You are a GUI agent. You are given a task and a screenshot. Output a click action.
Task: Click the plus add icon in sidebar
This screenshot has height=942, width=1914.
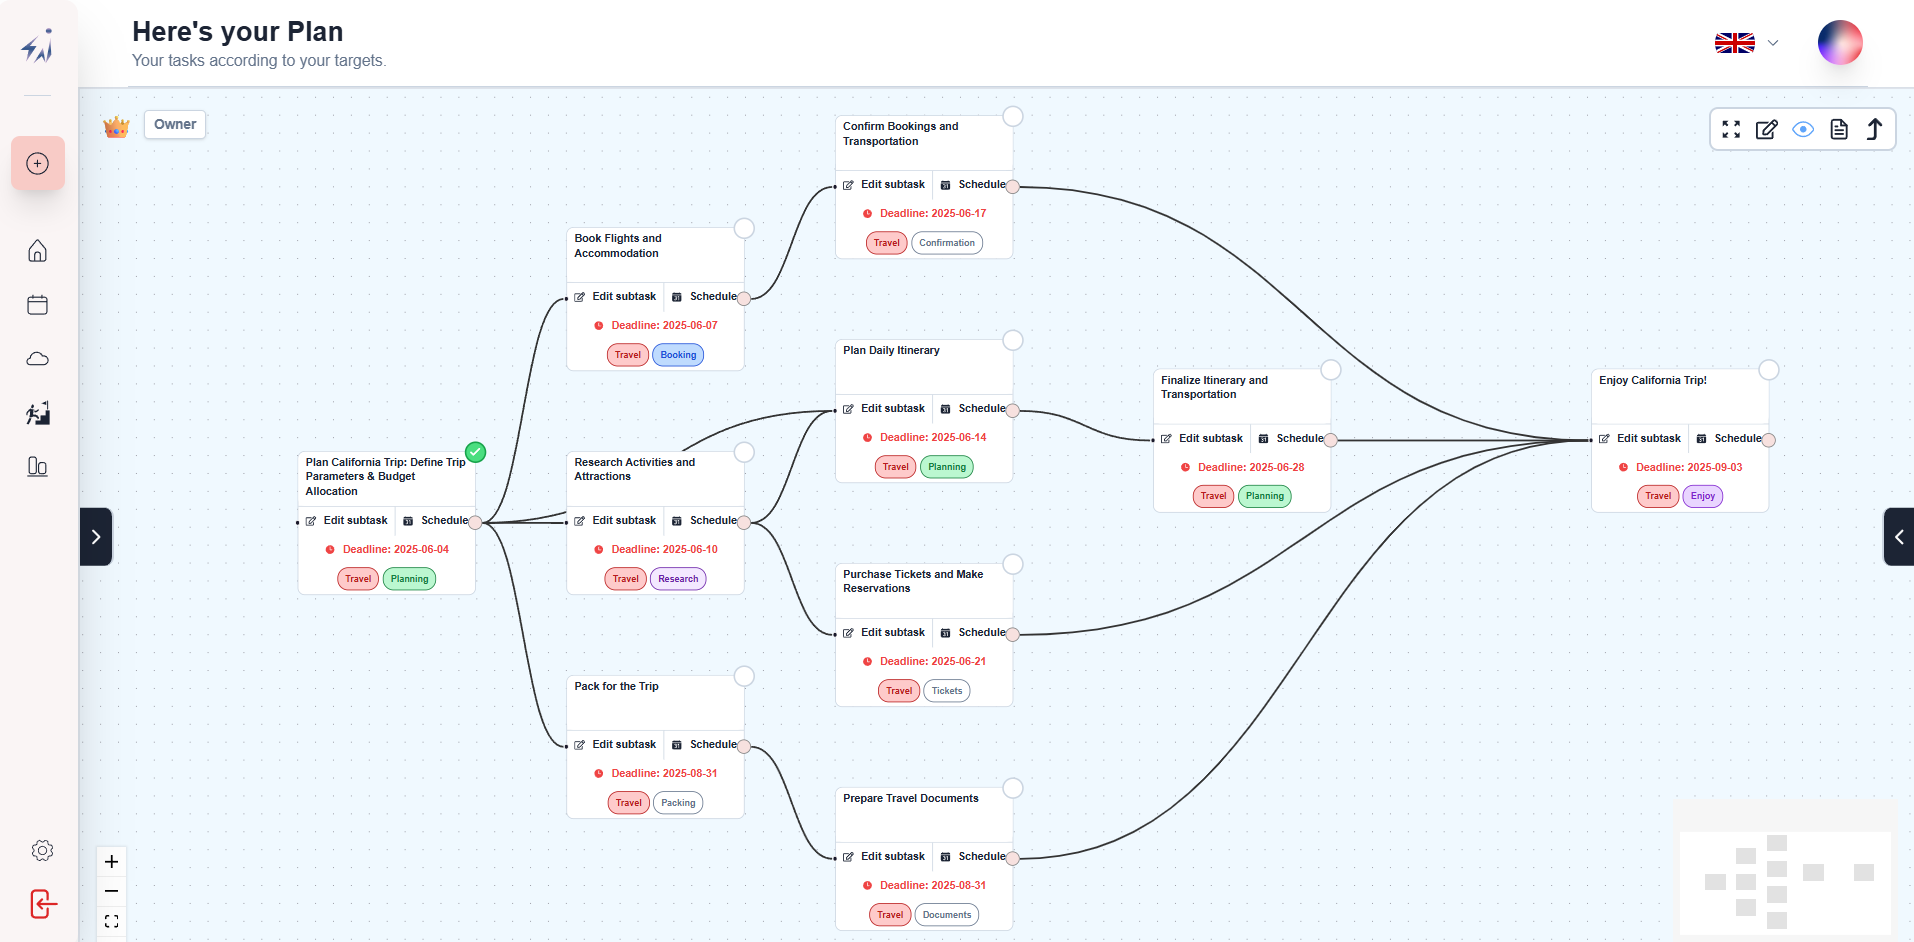pos(38,163)
